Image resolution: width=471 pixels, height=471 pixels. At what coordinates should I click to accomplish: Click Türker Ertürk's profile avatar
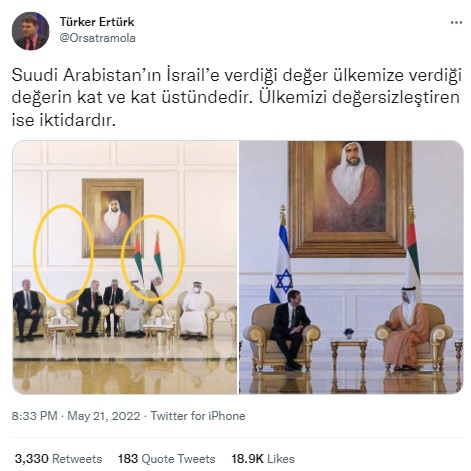click(31, 31)
